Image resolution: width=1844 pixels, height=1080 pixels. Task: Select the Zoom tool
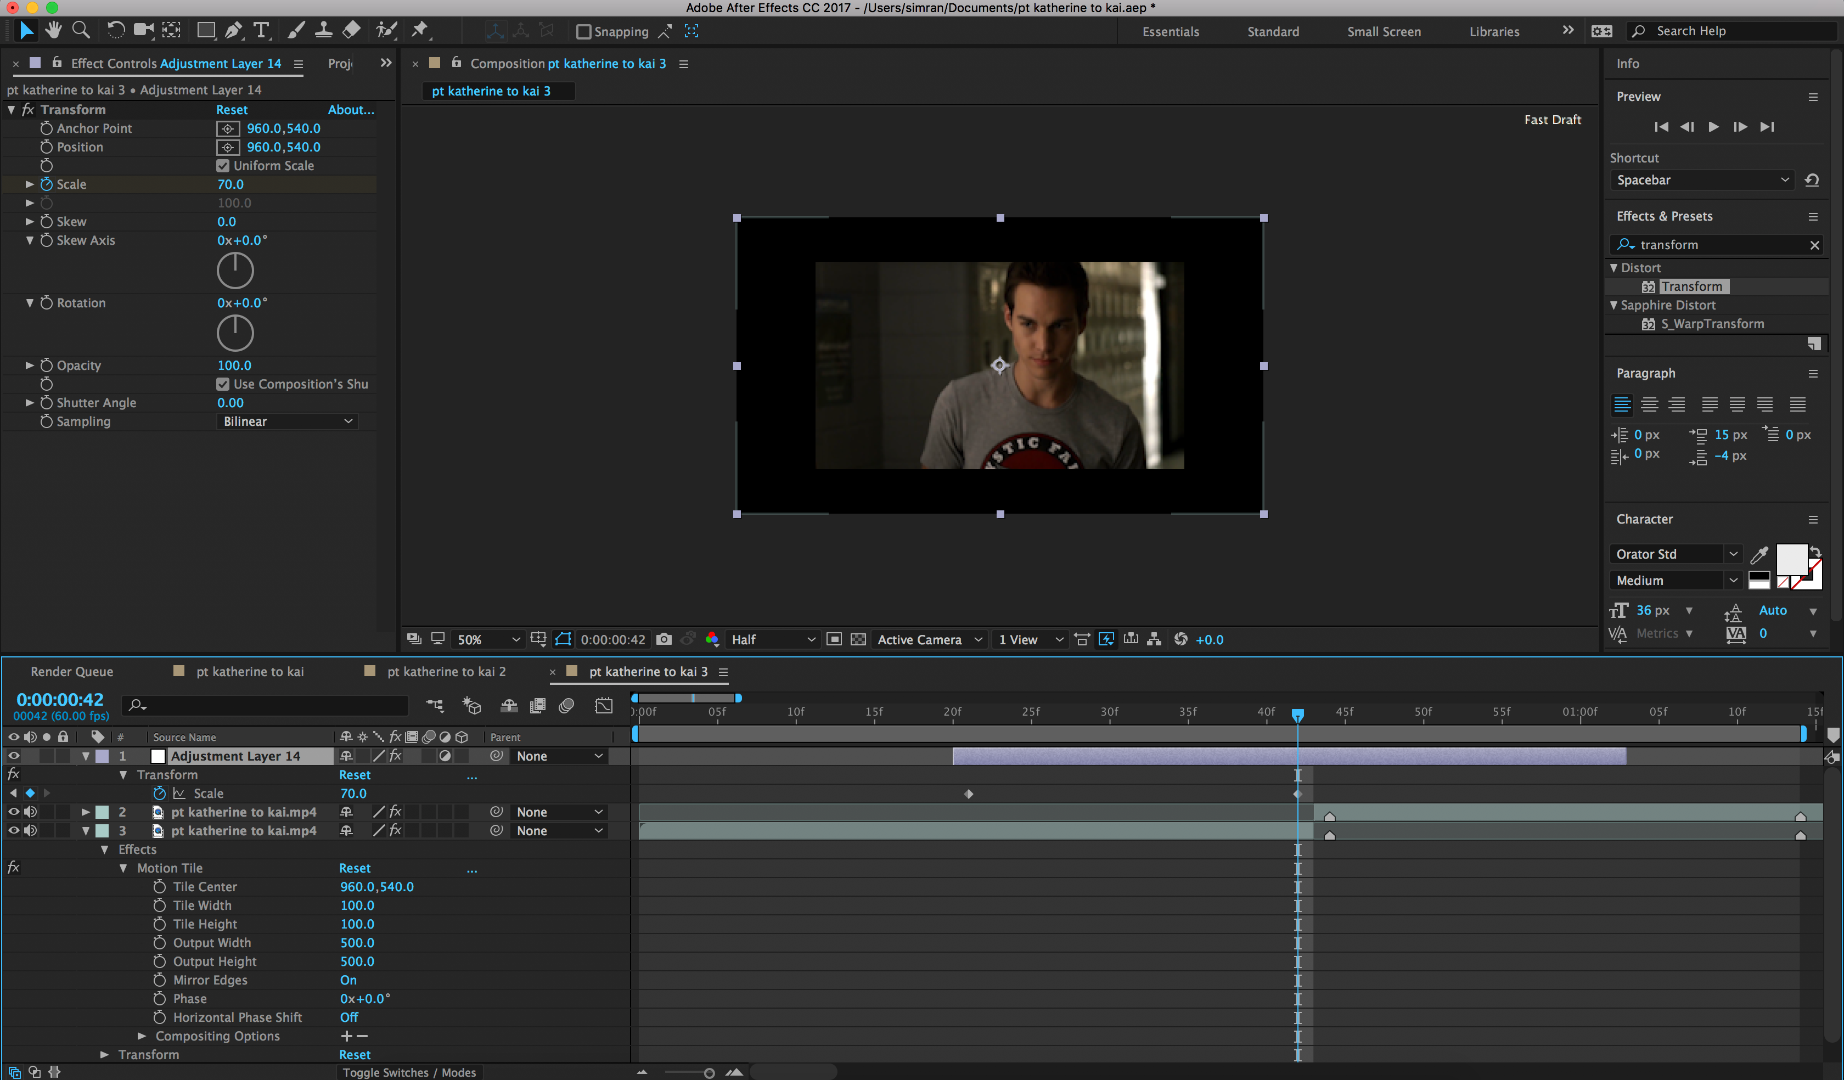[81, 31]
